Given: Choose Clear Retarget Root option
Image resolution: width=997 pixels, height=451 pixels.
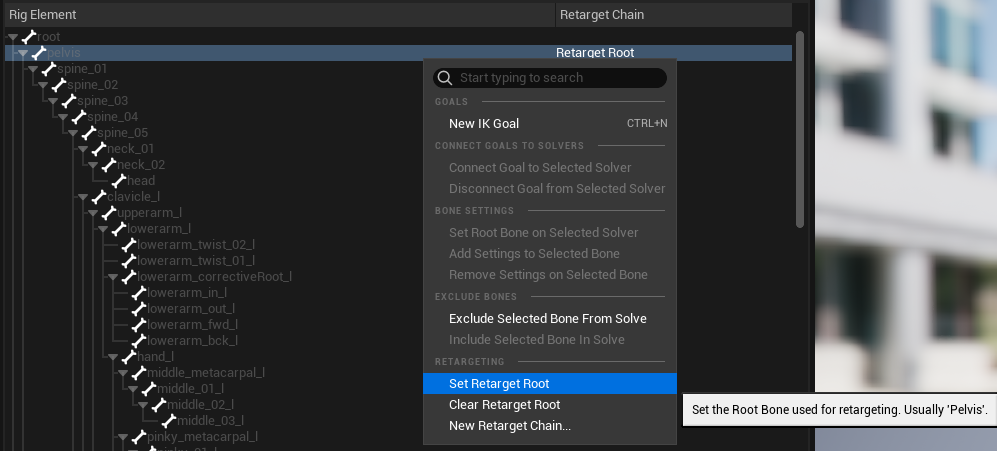Looking at the screenshot, I should [x=504, y=405].
